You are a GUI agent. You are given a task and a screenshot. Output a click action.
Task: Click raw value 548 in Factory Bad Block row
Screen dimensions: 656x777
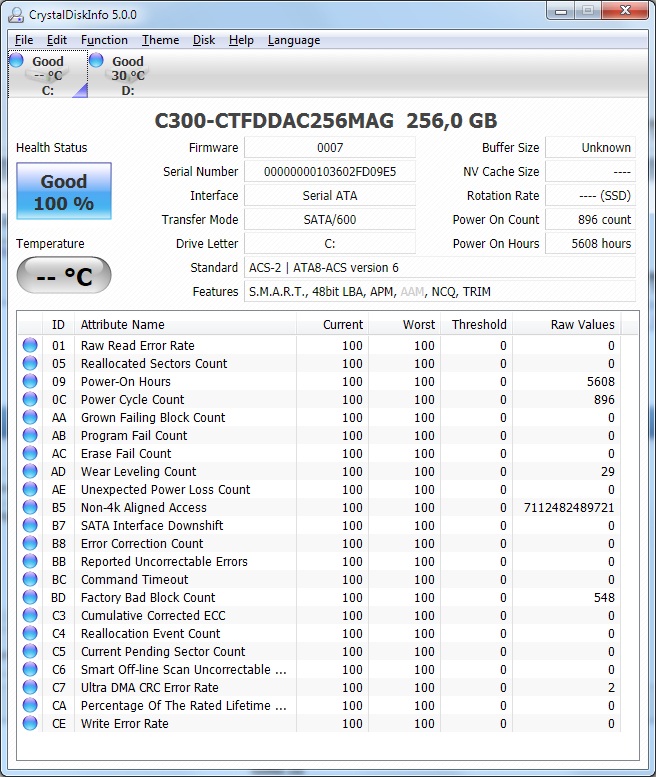[x=604, y=598]
